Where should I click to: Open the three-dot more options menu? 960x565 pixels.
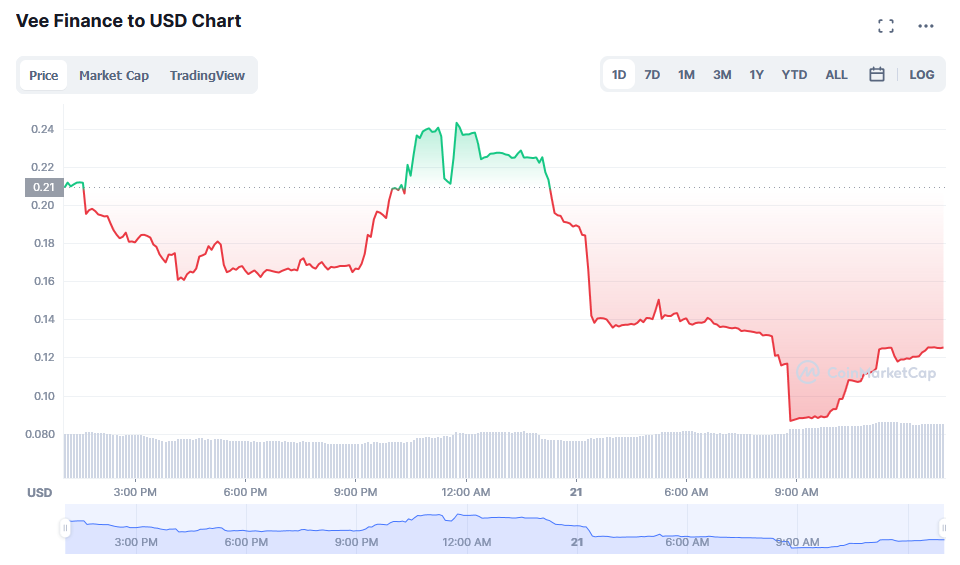pos(924,26)
